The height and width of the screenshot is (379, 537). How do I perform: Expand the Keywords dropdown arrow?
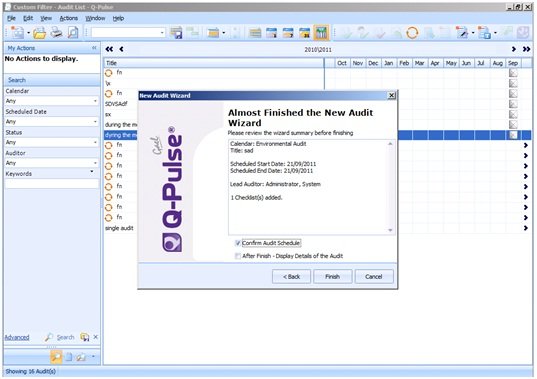(x=92, y=172)
